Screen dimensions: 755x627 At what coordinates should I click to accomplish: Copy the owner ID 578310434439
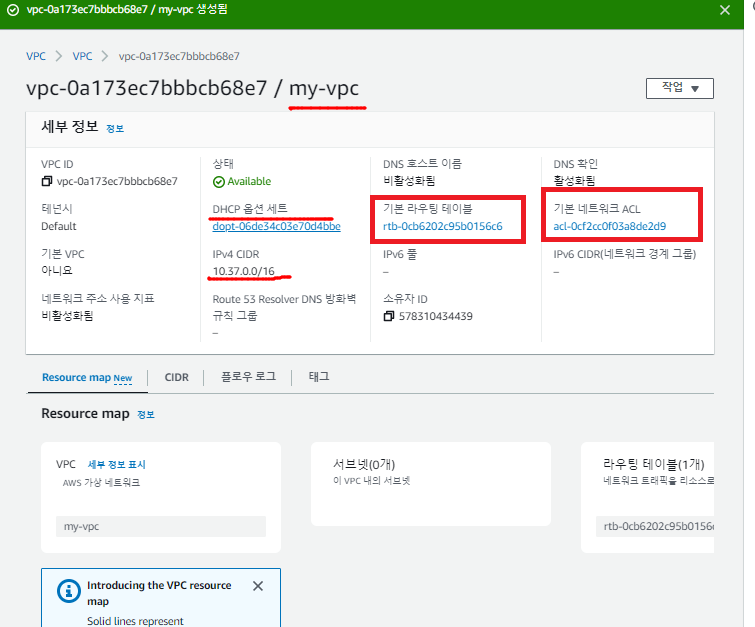[389, 316]
